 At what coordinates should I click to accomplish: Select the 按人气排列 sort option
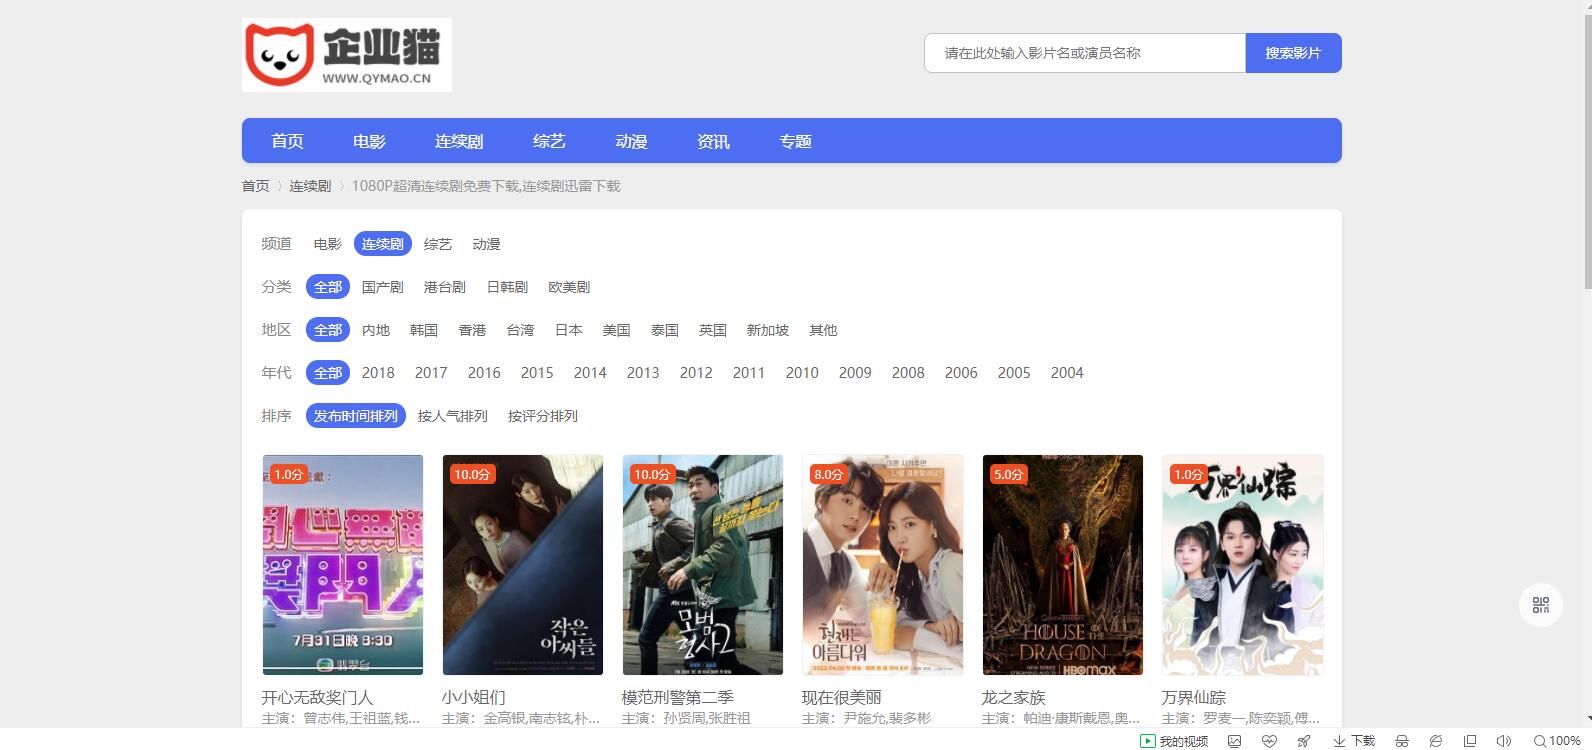452,416
